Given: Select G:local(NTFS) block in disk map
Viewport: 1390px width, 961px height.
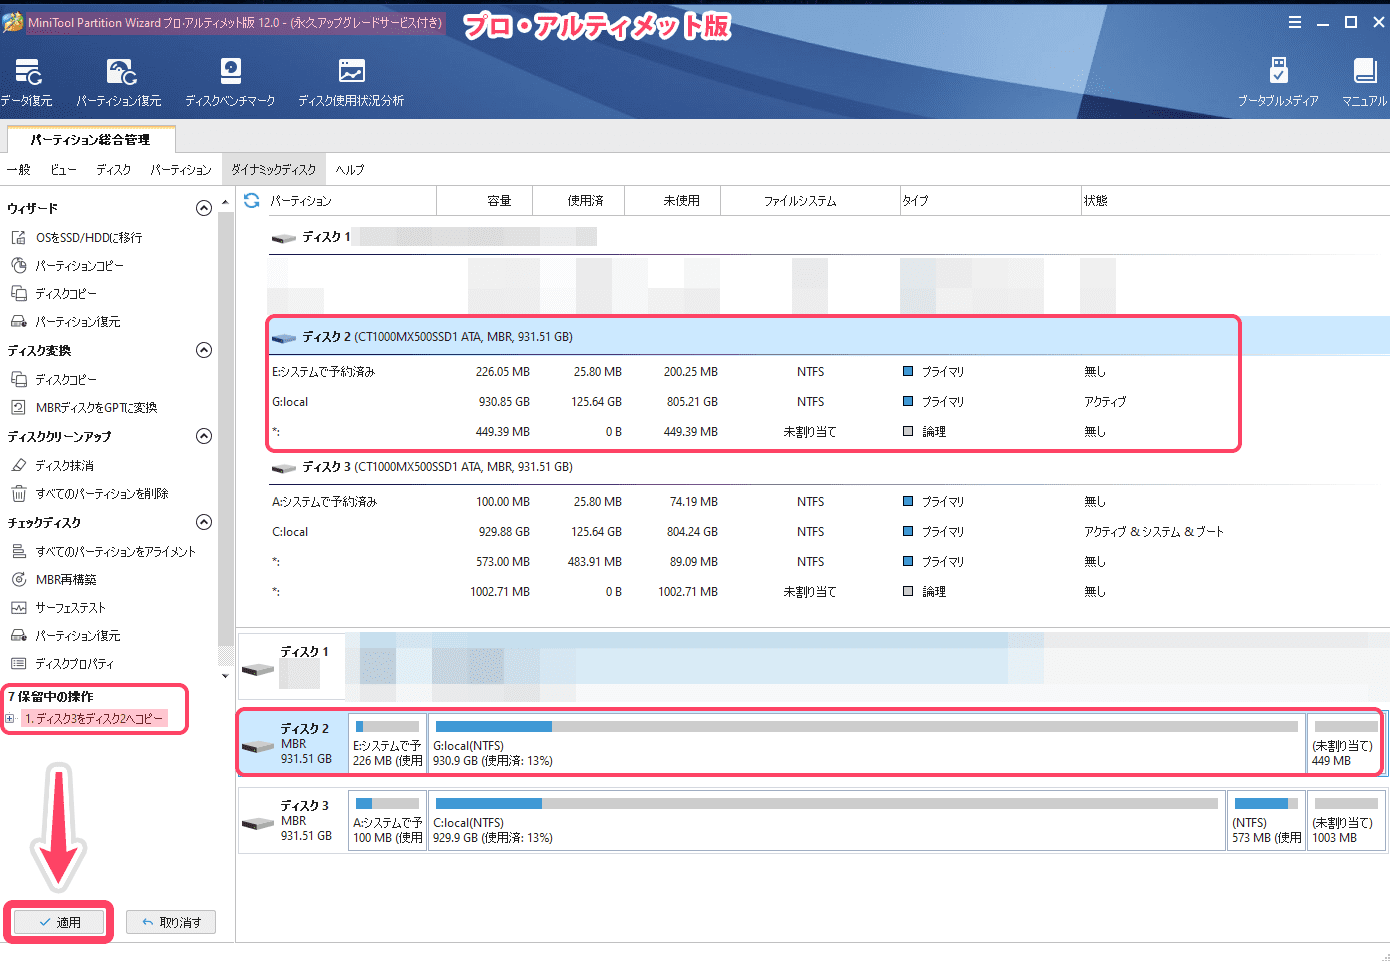Looking at the screenshot, I should coord(866,743).
